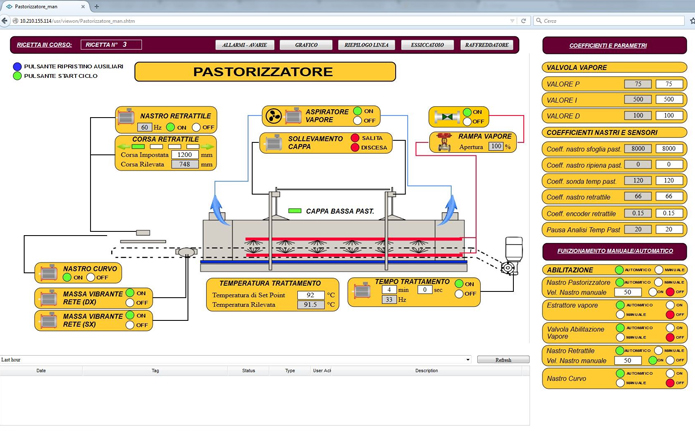
Task: Click the Coefficienti e Parametri header link
Action: click(x=608, y=46)
